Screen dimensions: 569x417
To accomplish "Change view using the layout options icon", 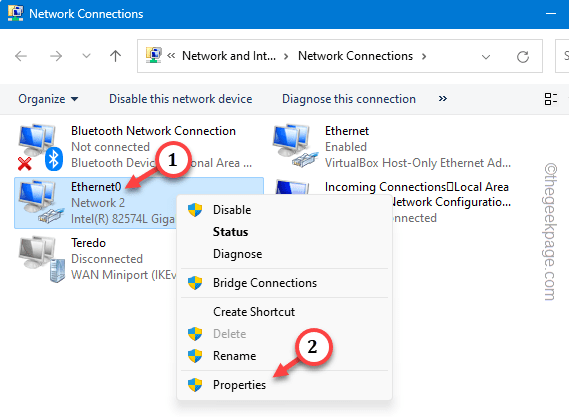I will click(550, 99).
